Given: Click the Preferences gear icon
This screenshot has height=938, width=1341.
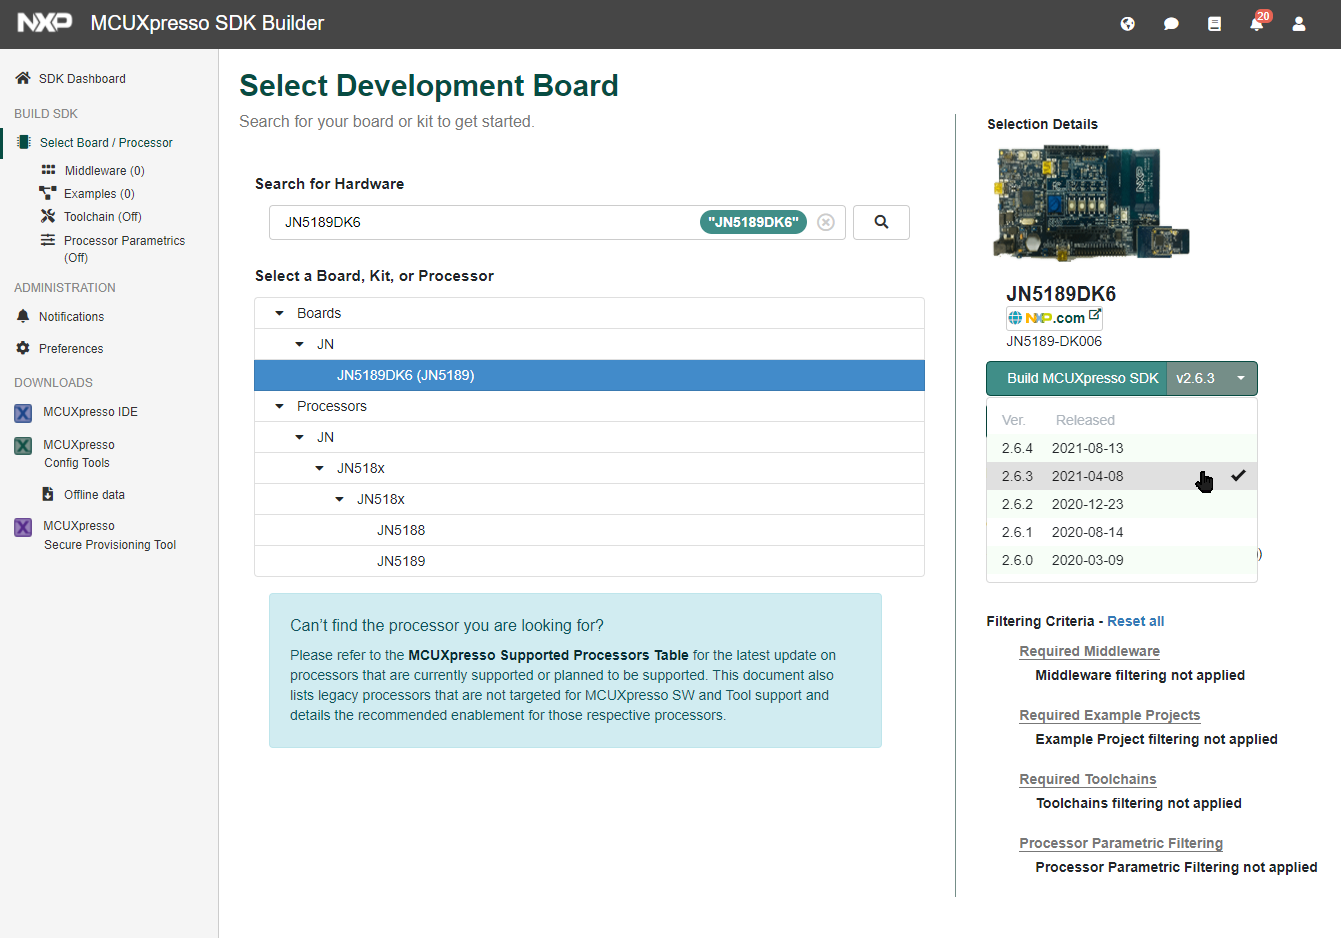Looking at the screenshot, I should click(x=23, y=348).
